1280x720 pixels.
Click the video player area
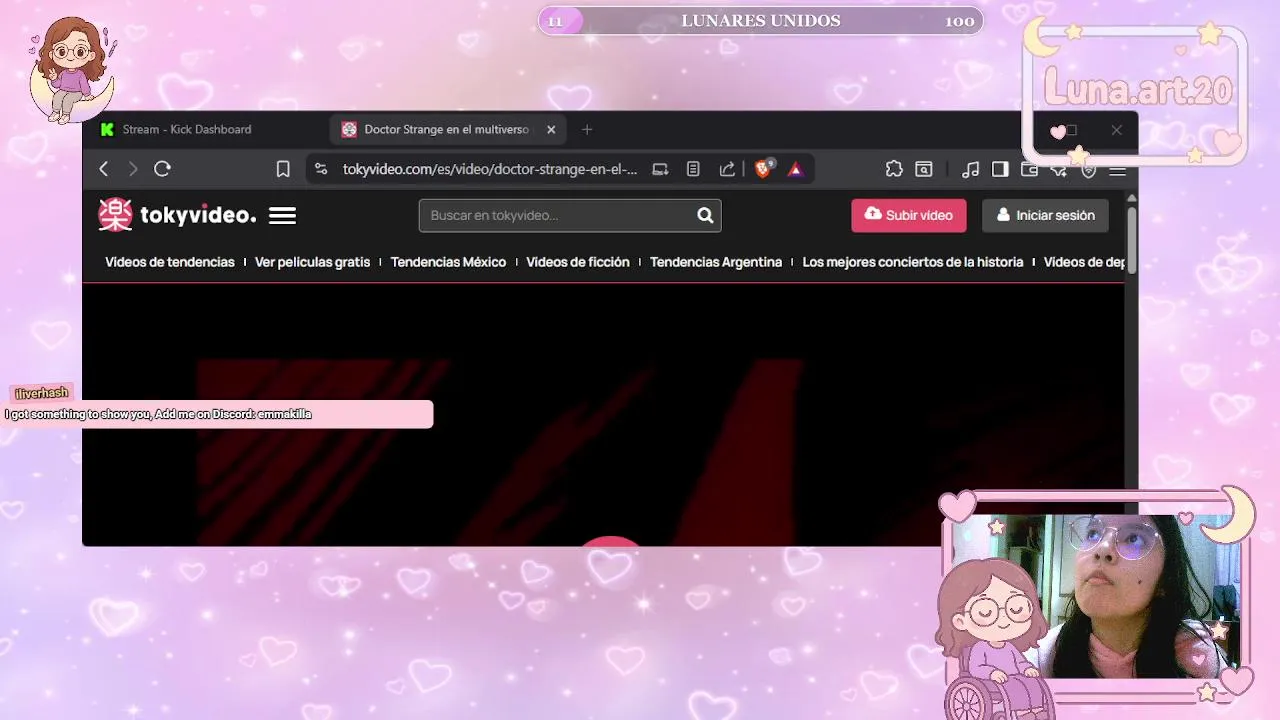[604, 415]
